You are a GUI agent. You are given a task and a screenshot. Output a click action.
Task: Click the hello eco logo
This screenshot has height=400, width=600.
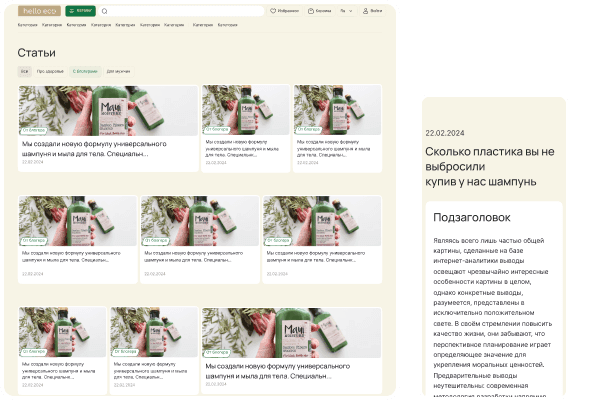point(39,11)
